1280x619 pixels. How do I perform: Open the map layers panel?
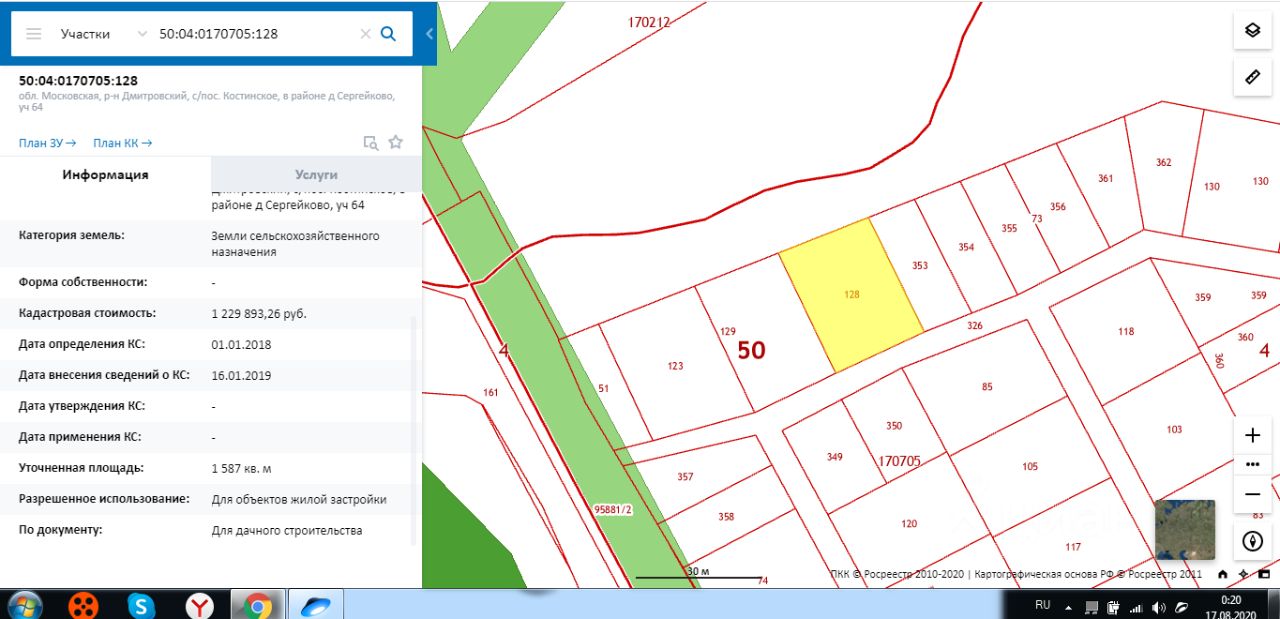pos(1252,31)
